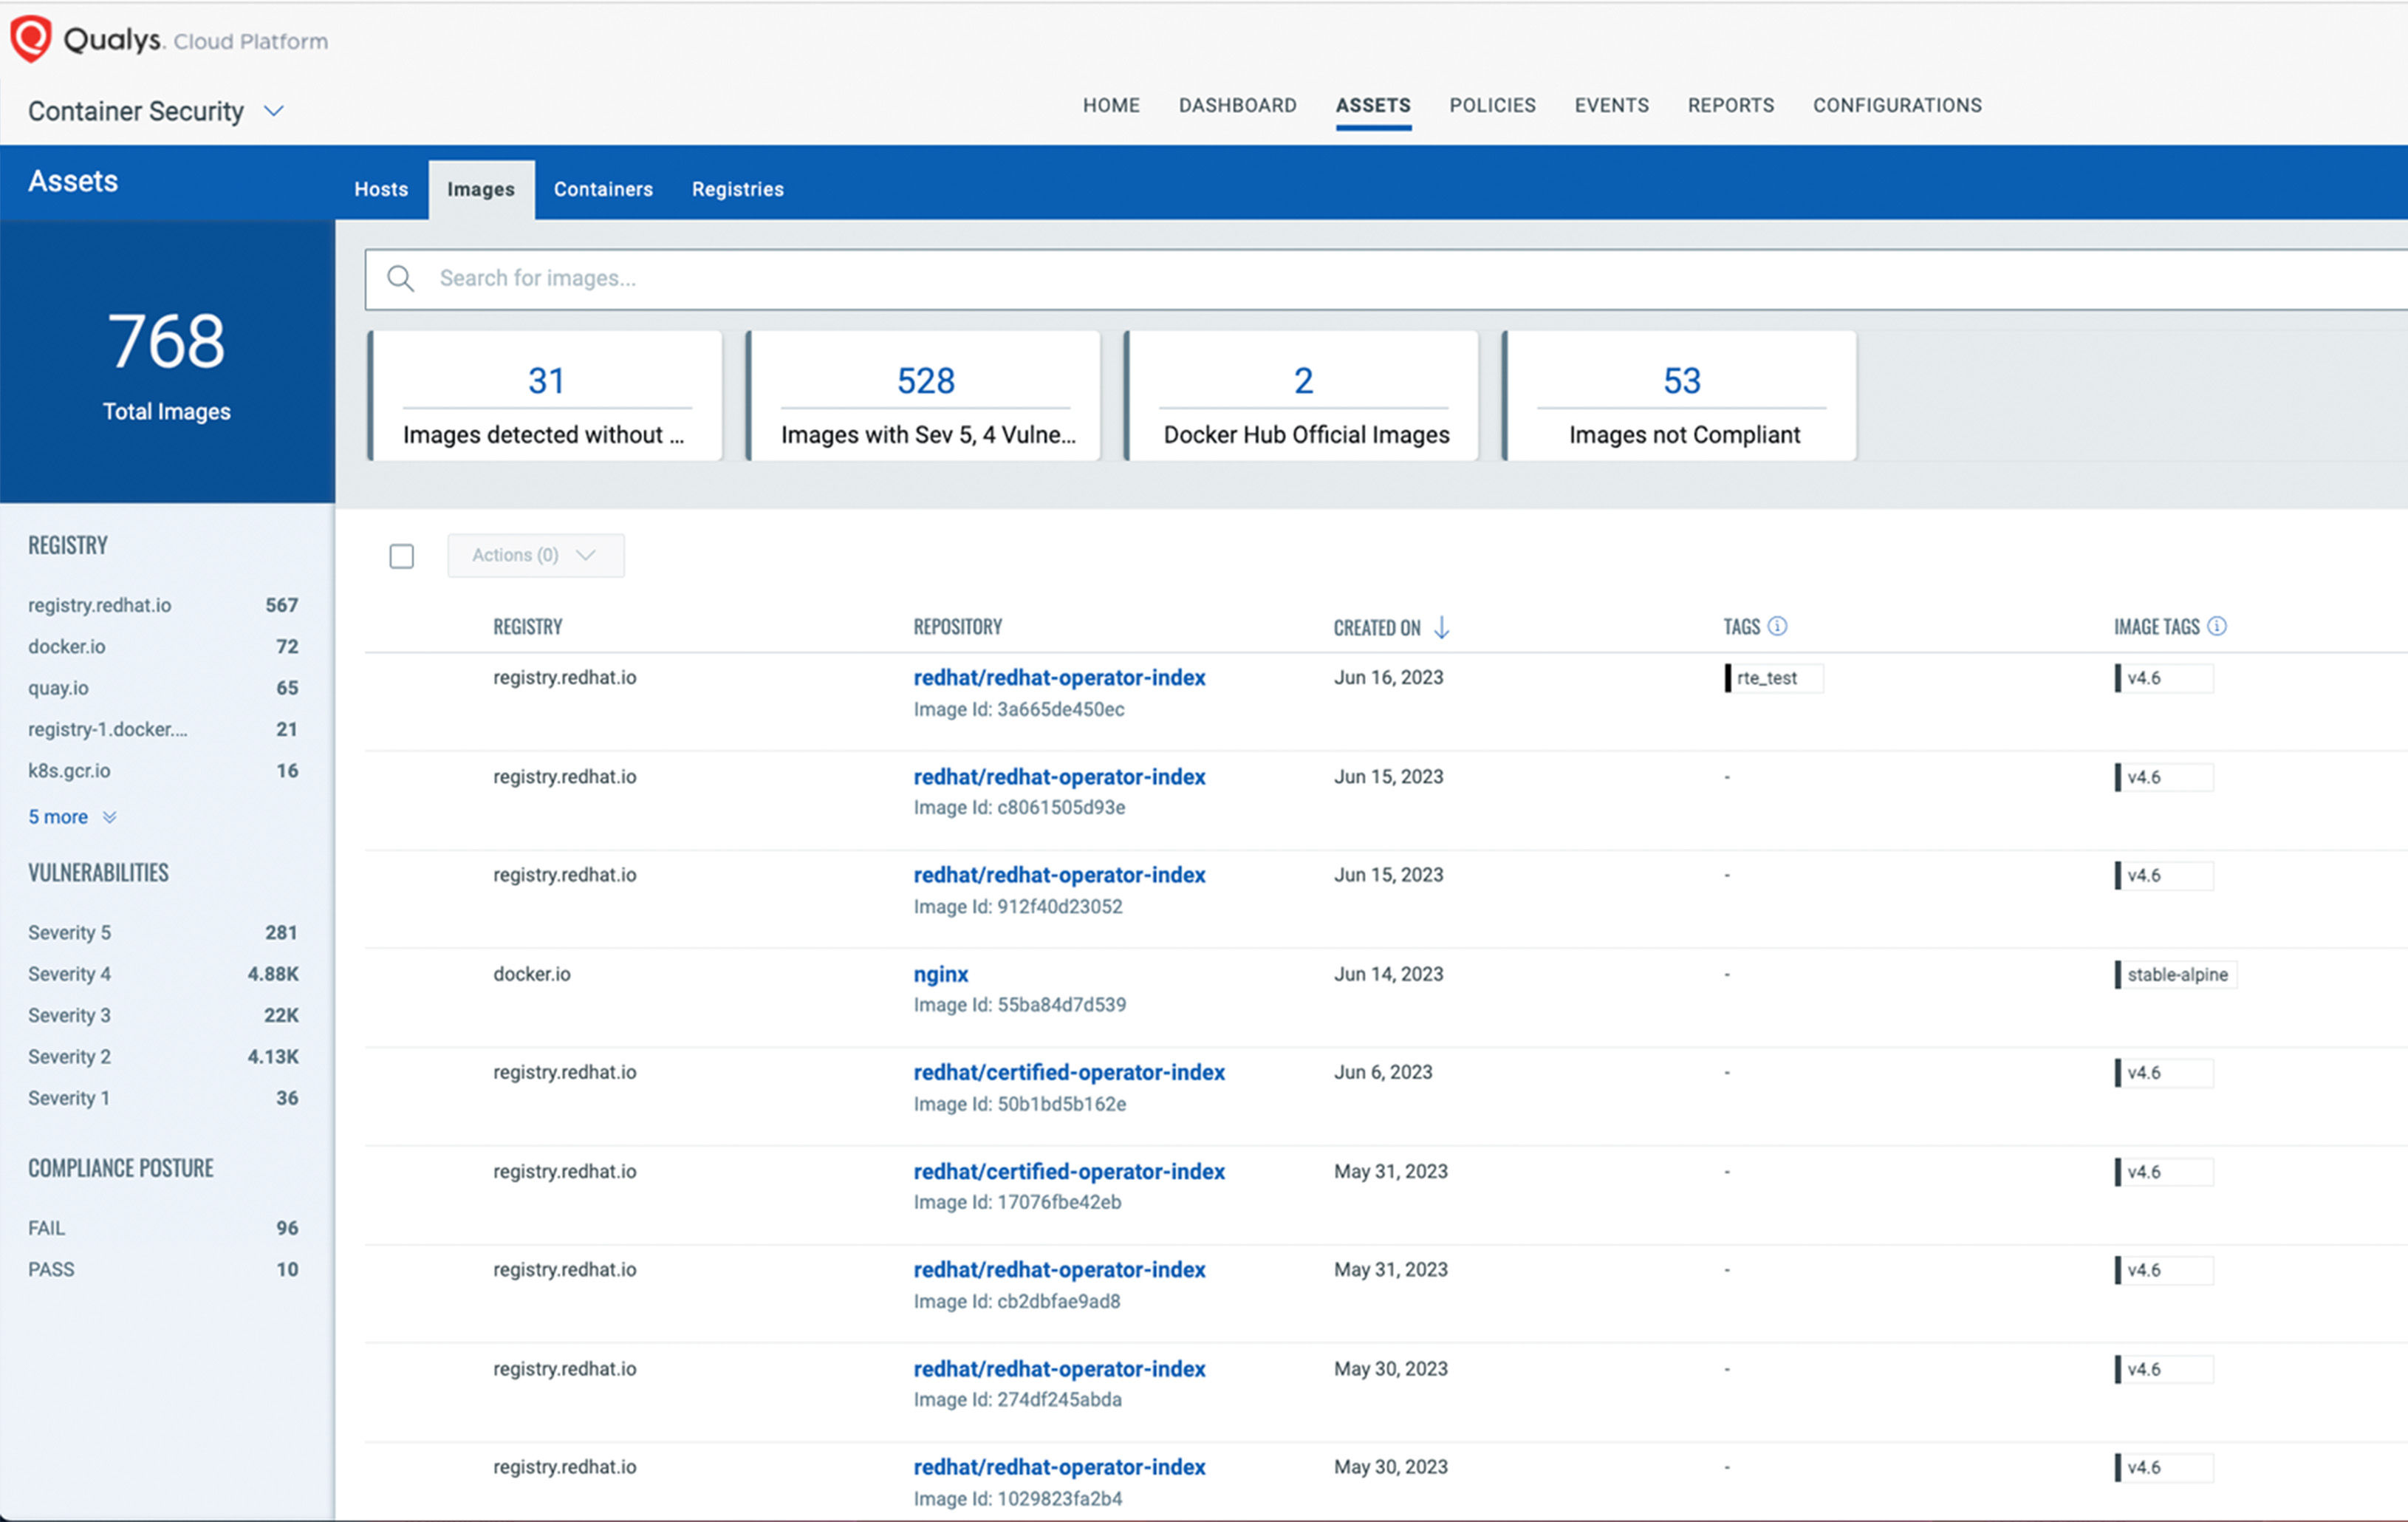
Task: Click the double-chevron icon beside 5 more
Action: point(110,817)
